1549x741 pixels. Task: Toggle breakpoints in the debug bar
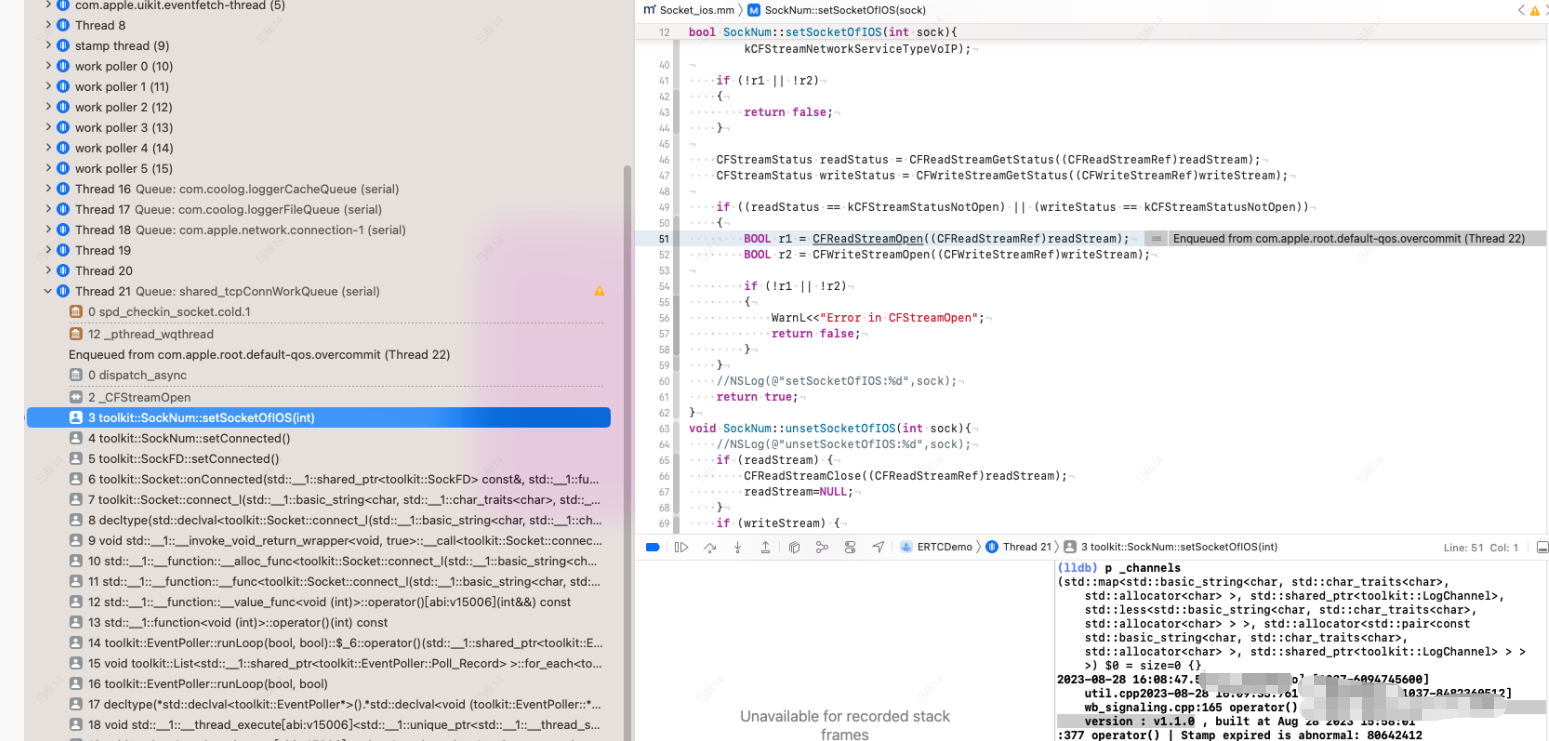click(653, 547)
